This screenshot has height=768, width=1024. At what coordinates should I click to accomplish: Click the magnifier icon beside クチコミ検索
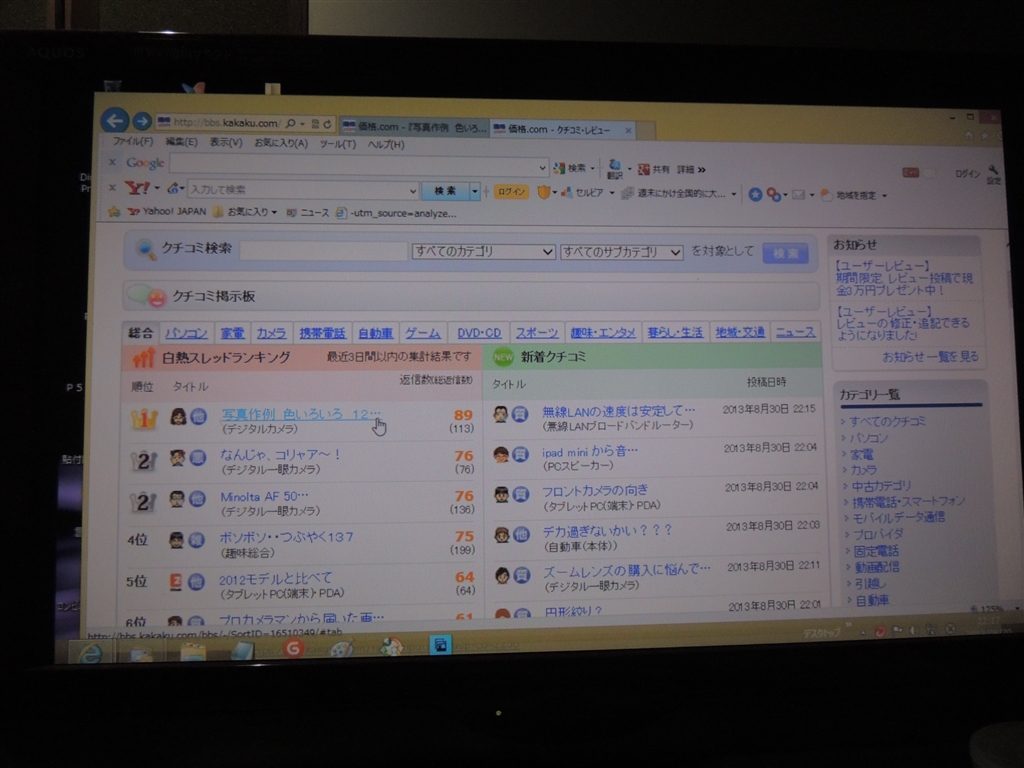pos(145,249)
